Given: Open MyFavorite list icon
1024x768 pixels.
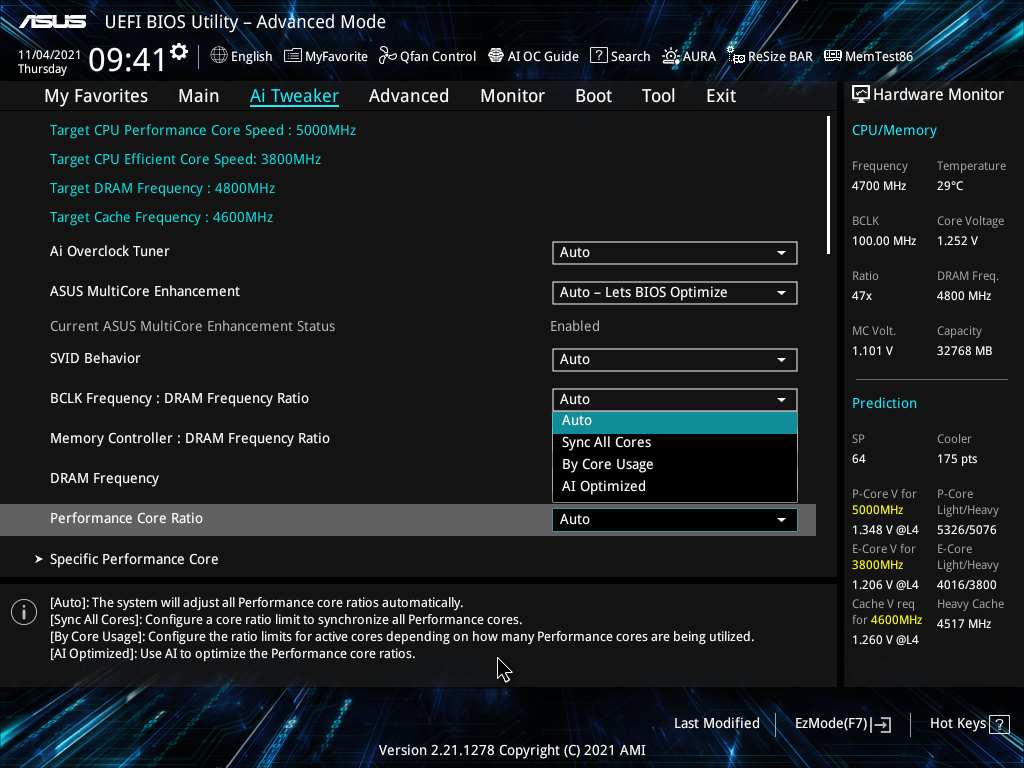Looking at the screenshot, I should pyautogui.click(x=293, y=56).
